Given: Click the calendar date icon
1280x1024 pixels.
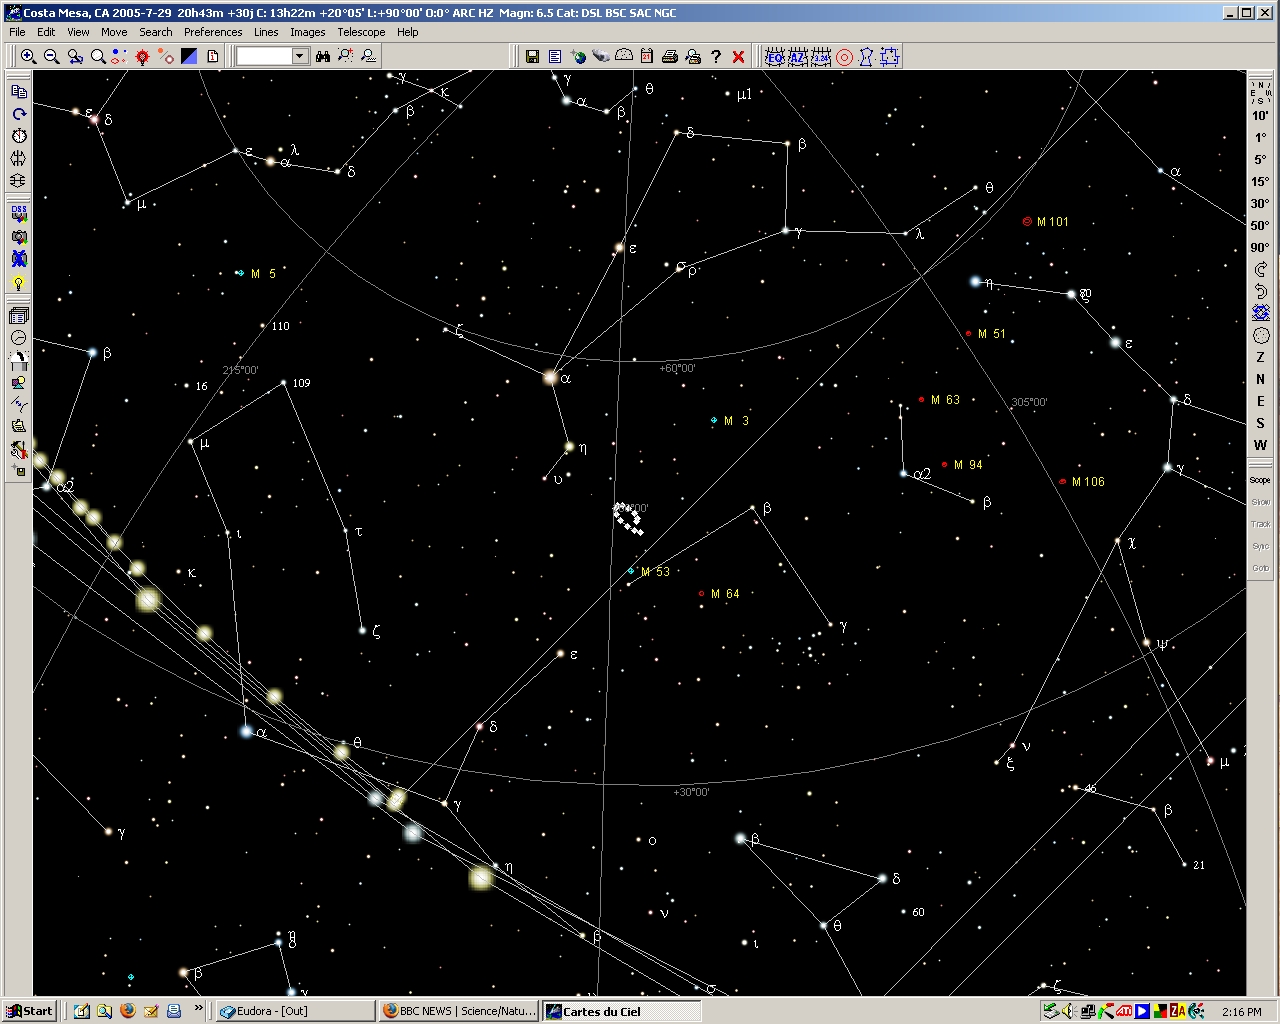Looking at the screenshot, I should (647, 57).
